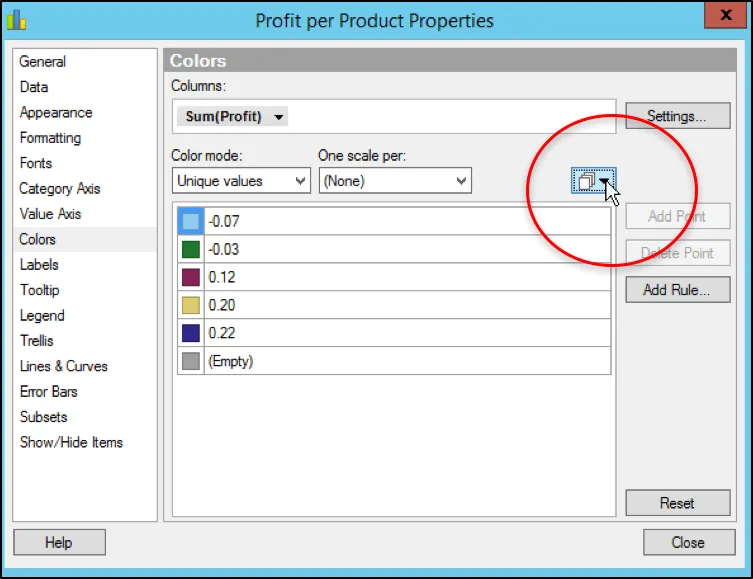Change the gray swatch for (Empty)
The width and height of the screenshot is (753, 579).
(191, 361)
